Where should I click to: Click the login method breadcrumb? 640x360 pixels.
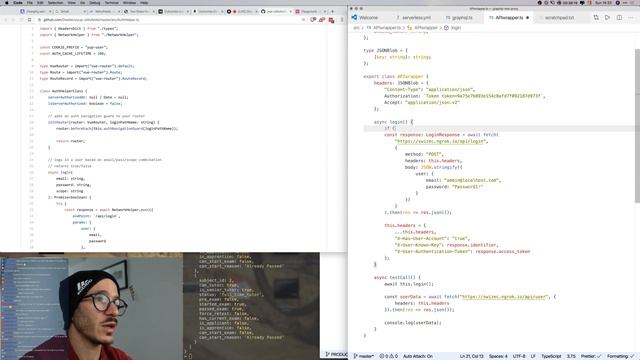tap(453, 28)
